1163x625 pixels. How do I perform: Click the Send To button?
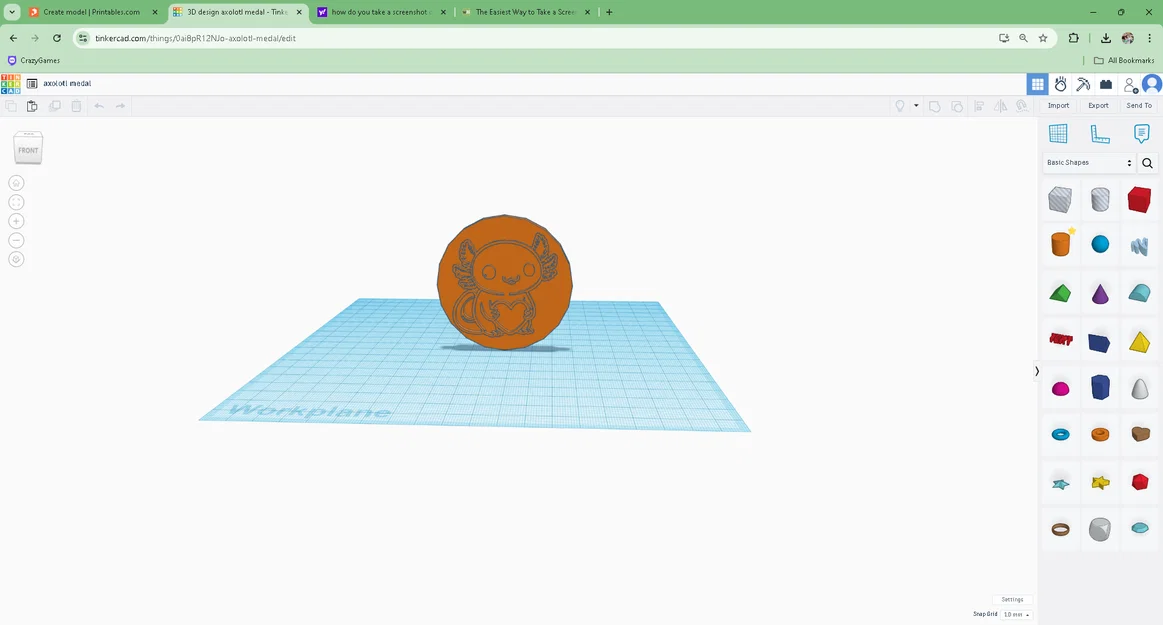coord(1139,105)
